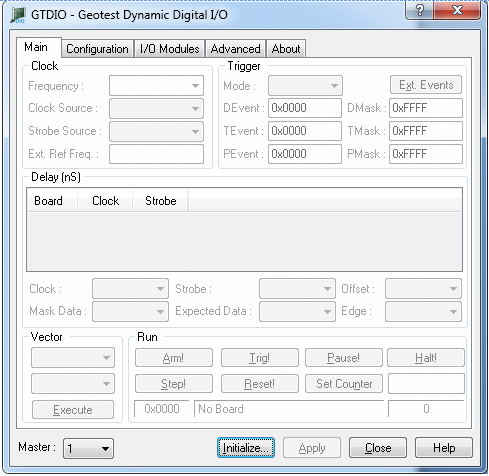Open the About tab

[x=286, y=49]
